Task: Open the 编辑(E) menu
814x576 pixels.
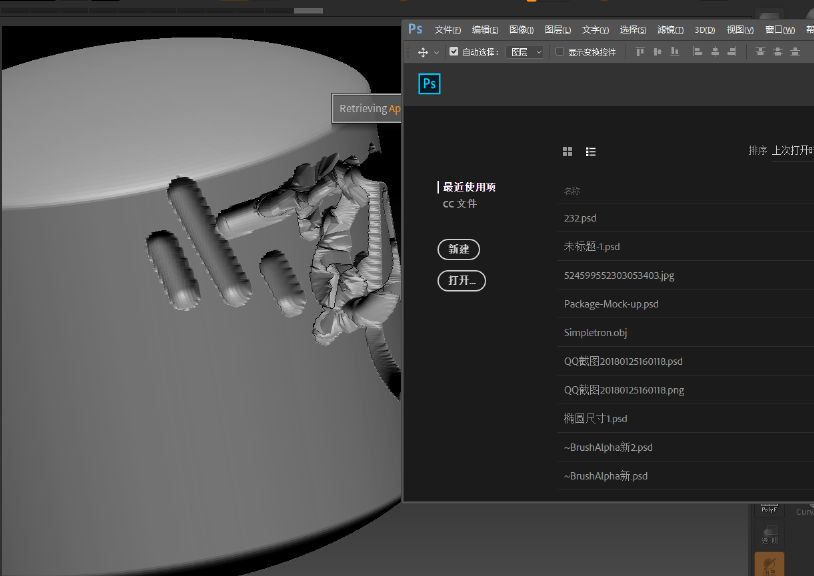Action: point(485,30)
